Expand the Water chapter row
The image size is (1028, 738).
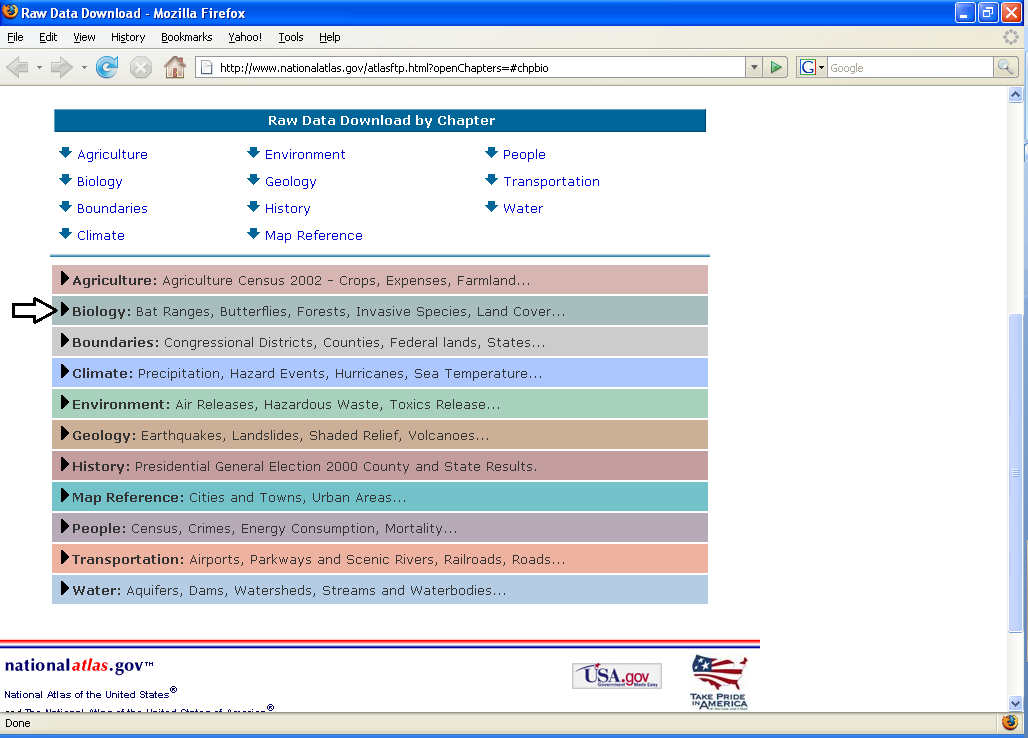[x=380, y=590]
